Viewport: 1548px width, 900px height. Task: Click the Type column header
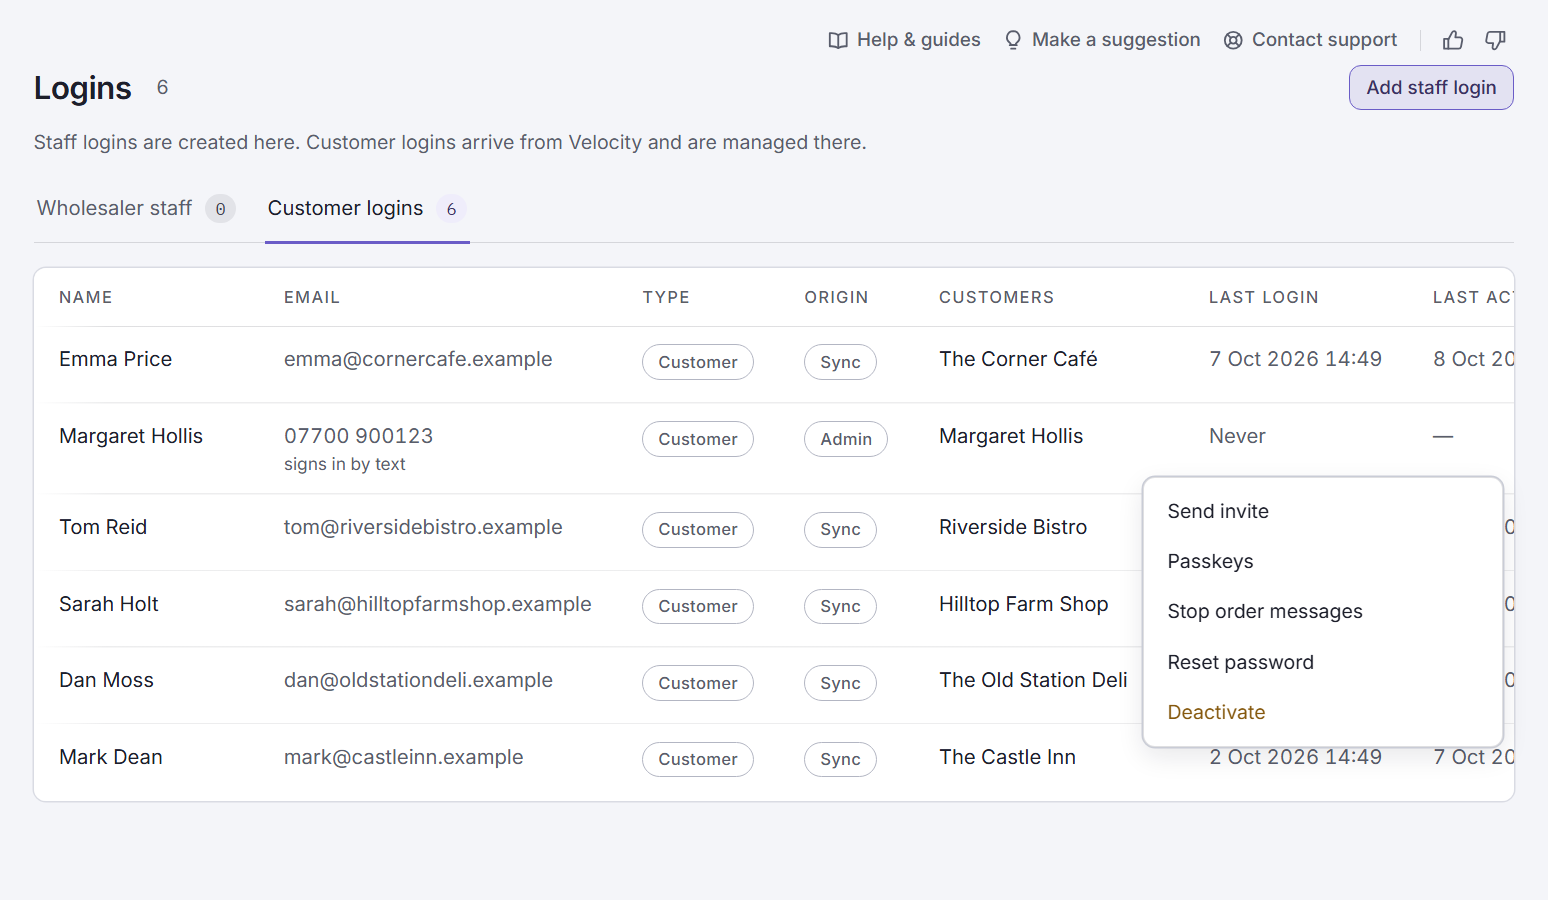pos(666,297)
